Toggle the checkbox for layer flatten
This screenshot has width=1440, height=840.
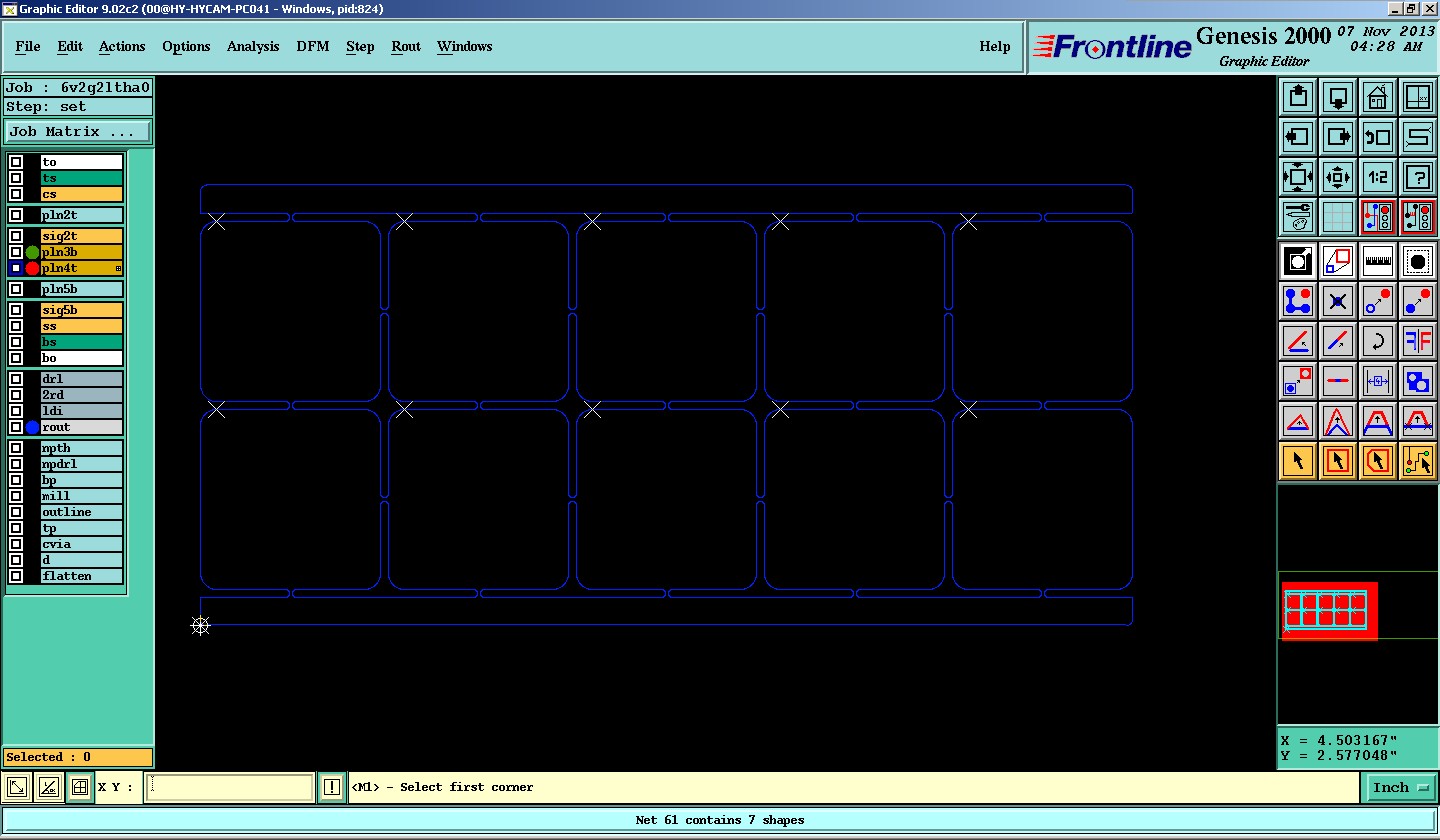point(16,576)
